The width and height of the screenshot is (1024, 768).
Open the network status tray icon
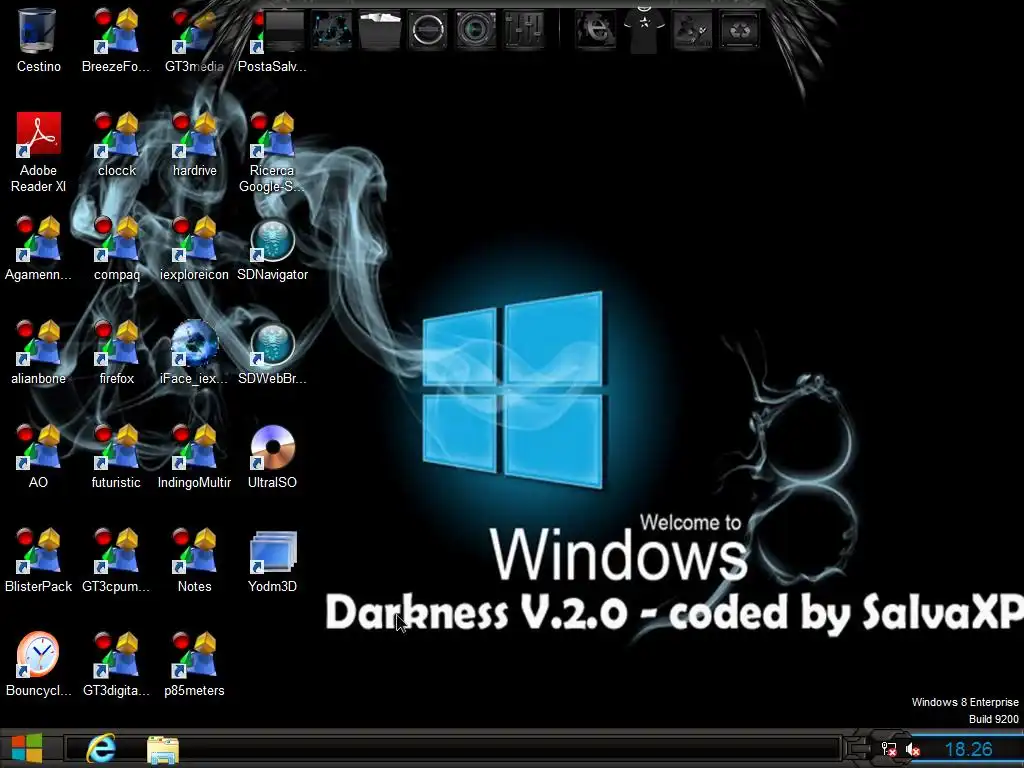[889, 749]
